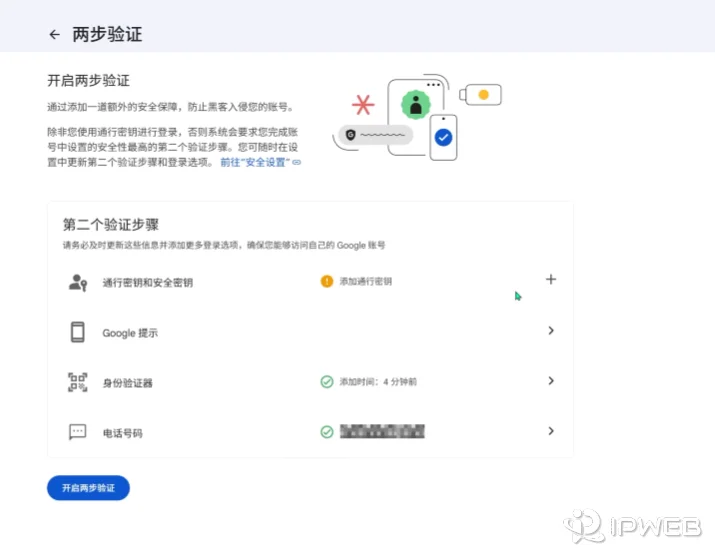This screenshot has width=715, height=556.
Task: Click the two-step verification illustration image
Action: click(417, 117)
